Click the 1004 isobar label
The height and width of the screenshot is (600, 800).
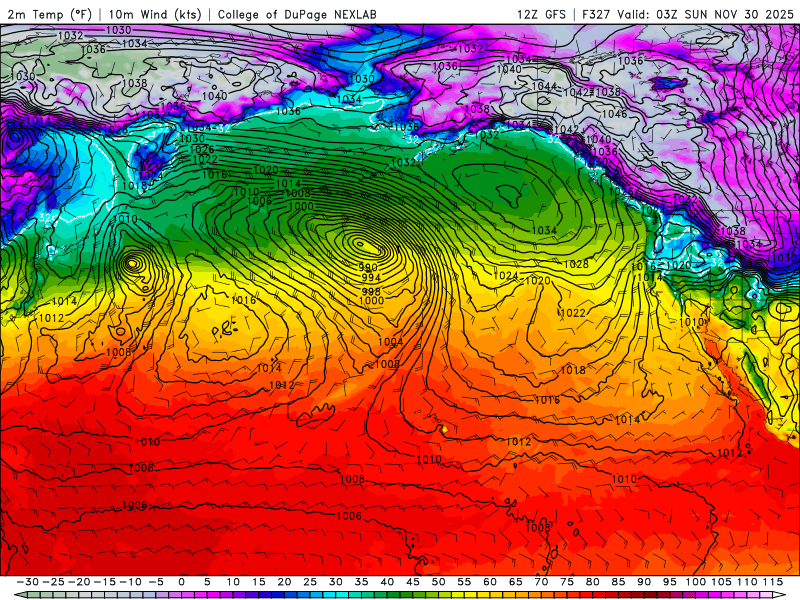[390, 341]
